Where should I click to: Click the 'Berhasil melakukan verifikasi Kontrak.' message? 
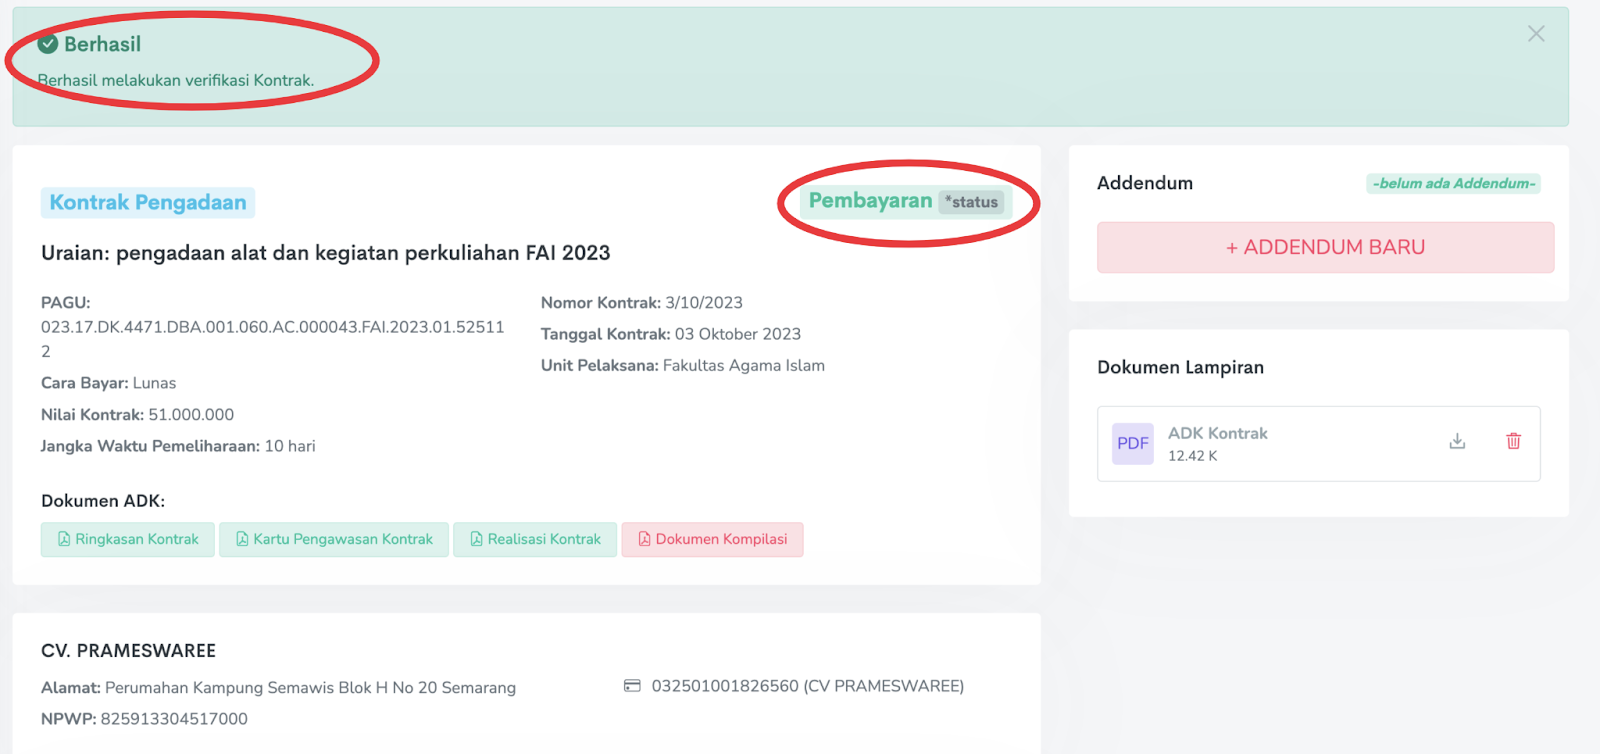[x=176, y=80]
